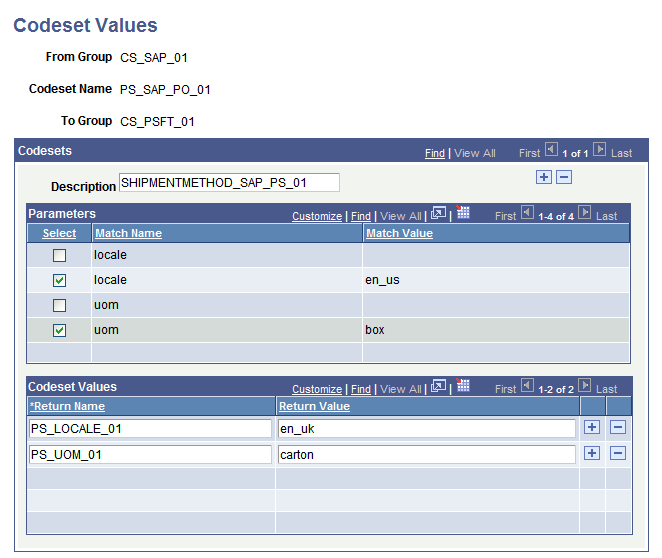Viewport: 662px width, 558px height.
Task: Sort by Return Name column header
Action: tap(67, 406)
